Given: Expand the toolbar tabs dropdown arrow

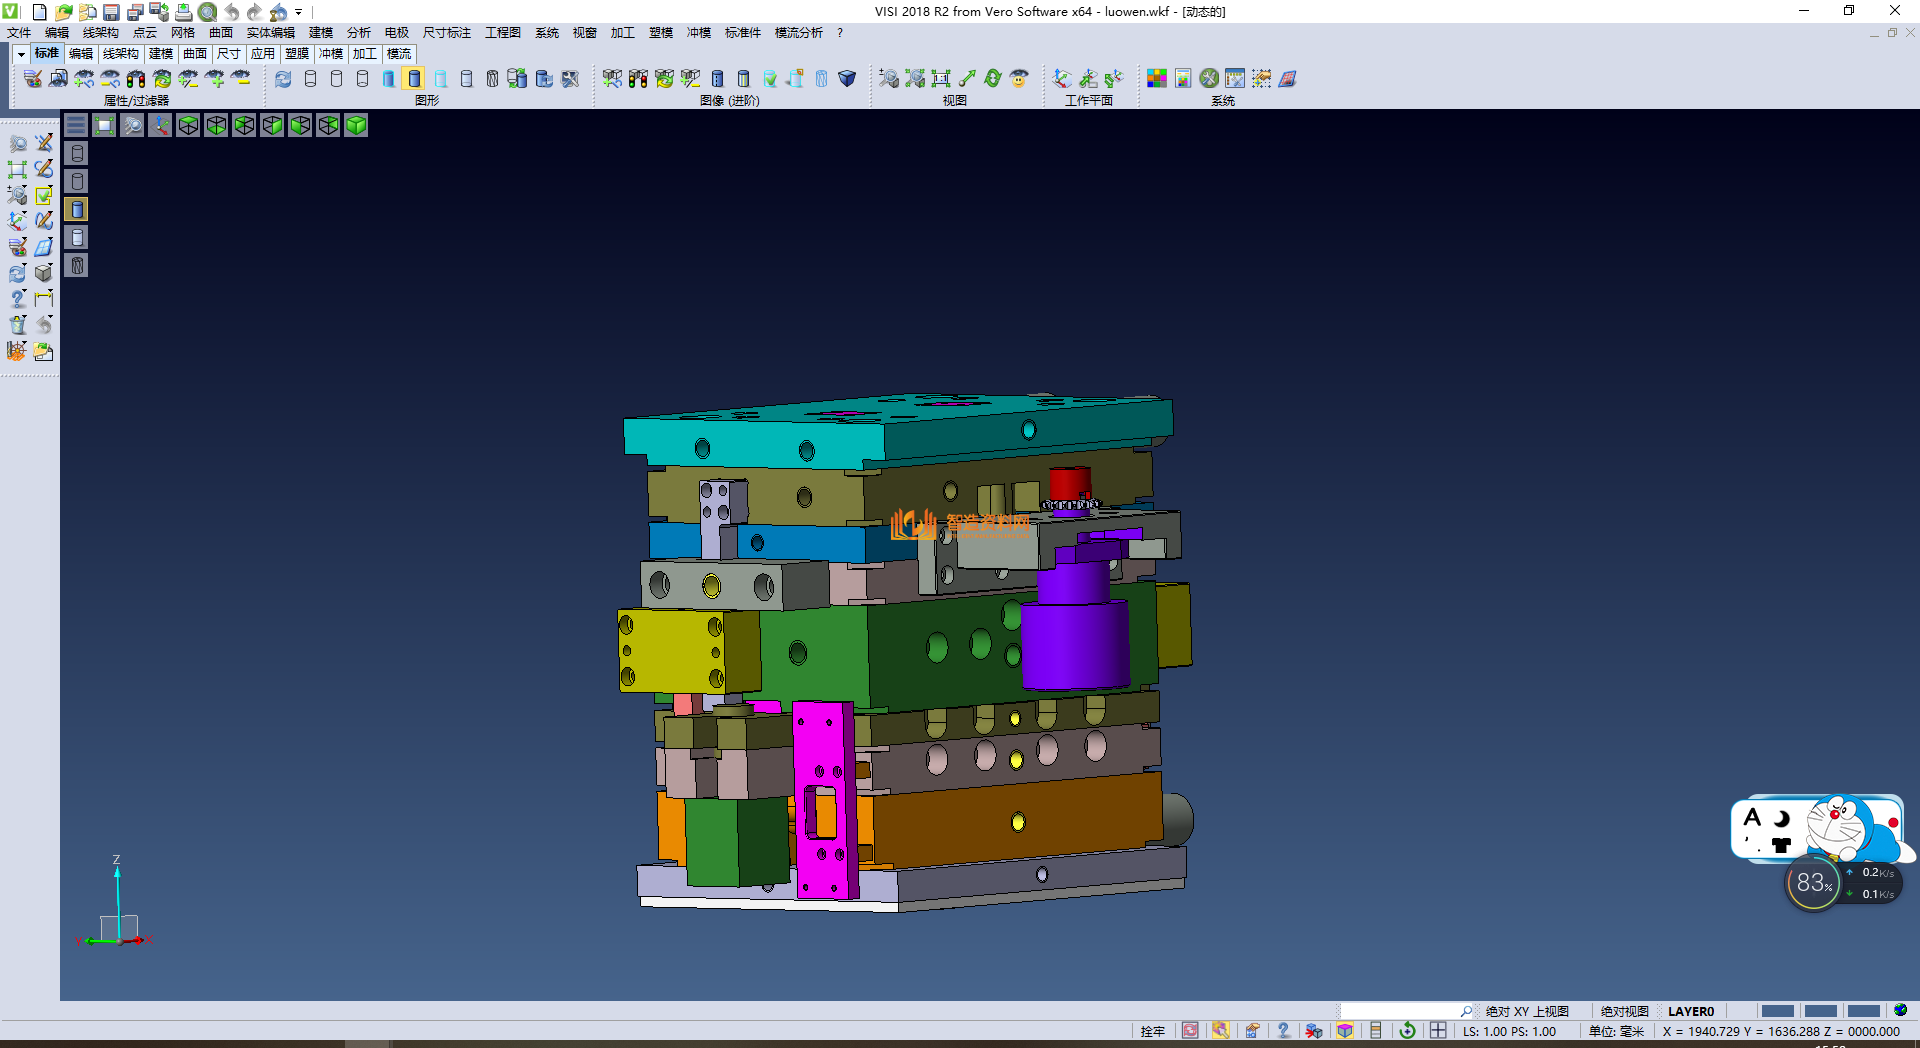Looking at the screenshot, I should coord(21,54).
